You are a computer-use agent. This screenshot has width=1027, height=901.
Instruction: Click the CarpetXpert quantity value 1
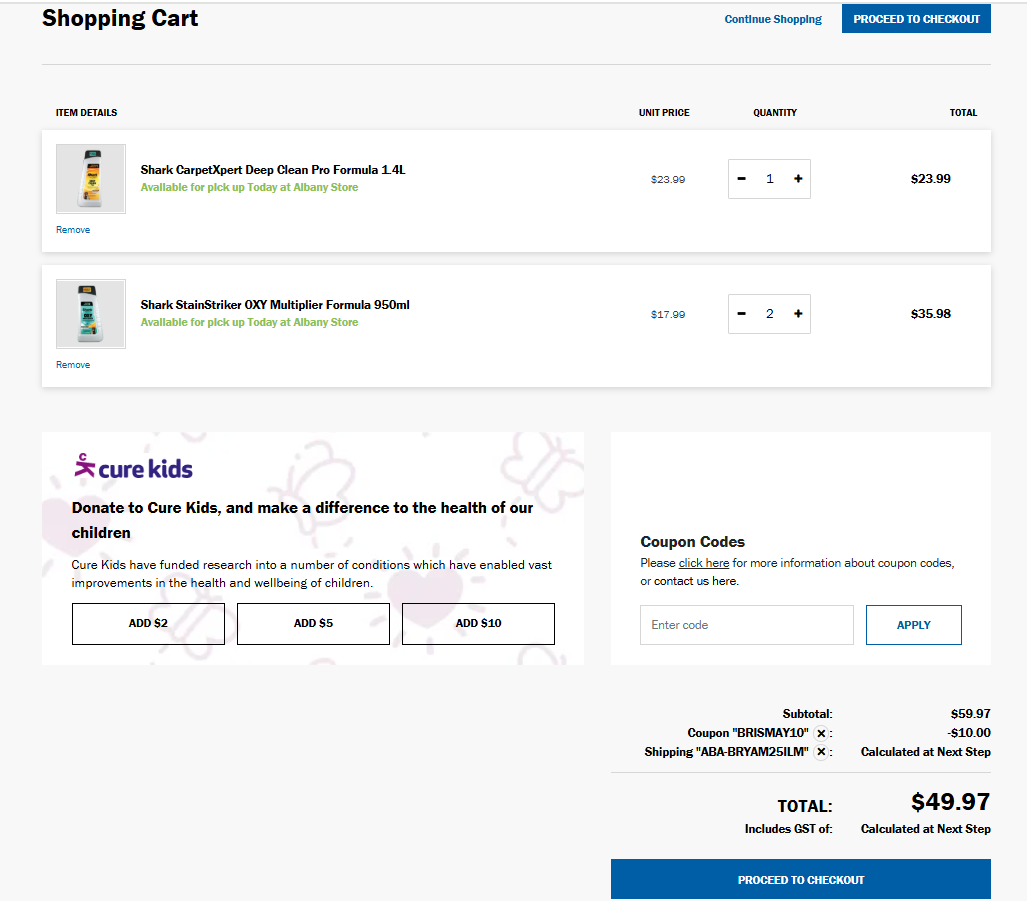(x=770, y=179)
